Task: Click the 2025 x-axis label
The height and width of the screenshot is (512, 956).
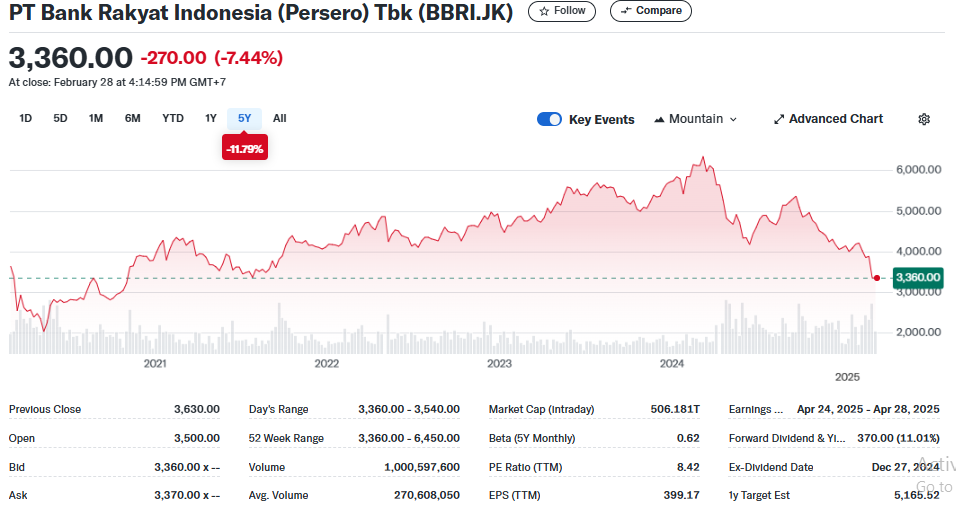Action: 847,377
